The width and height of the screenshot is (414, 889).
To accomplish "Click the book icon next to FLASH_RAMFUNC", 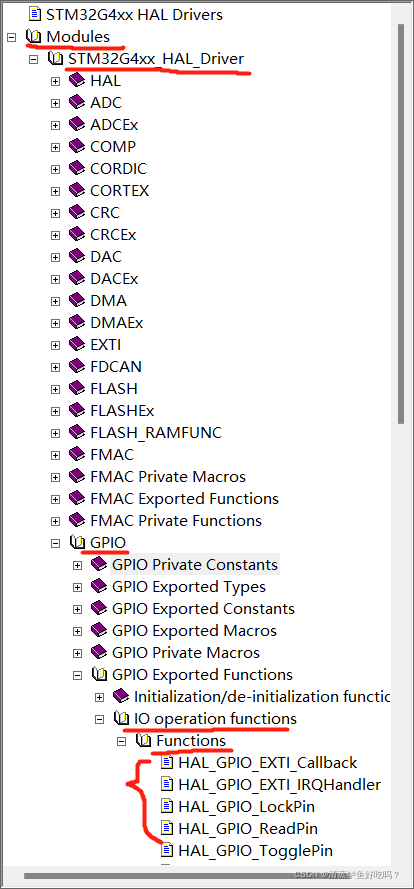I will (77, 433).
